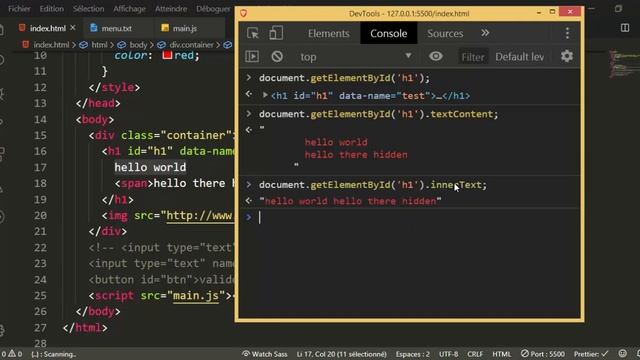Open the Sélection menu

[88, 8]
